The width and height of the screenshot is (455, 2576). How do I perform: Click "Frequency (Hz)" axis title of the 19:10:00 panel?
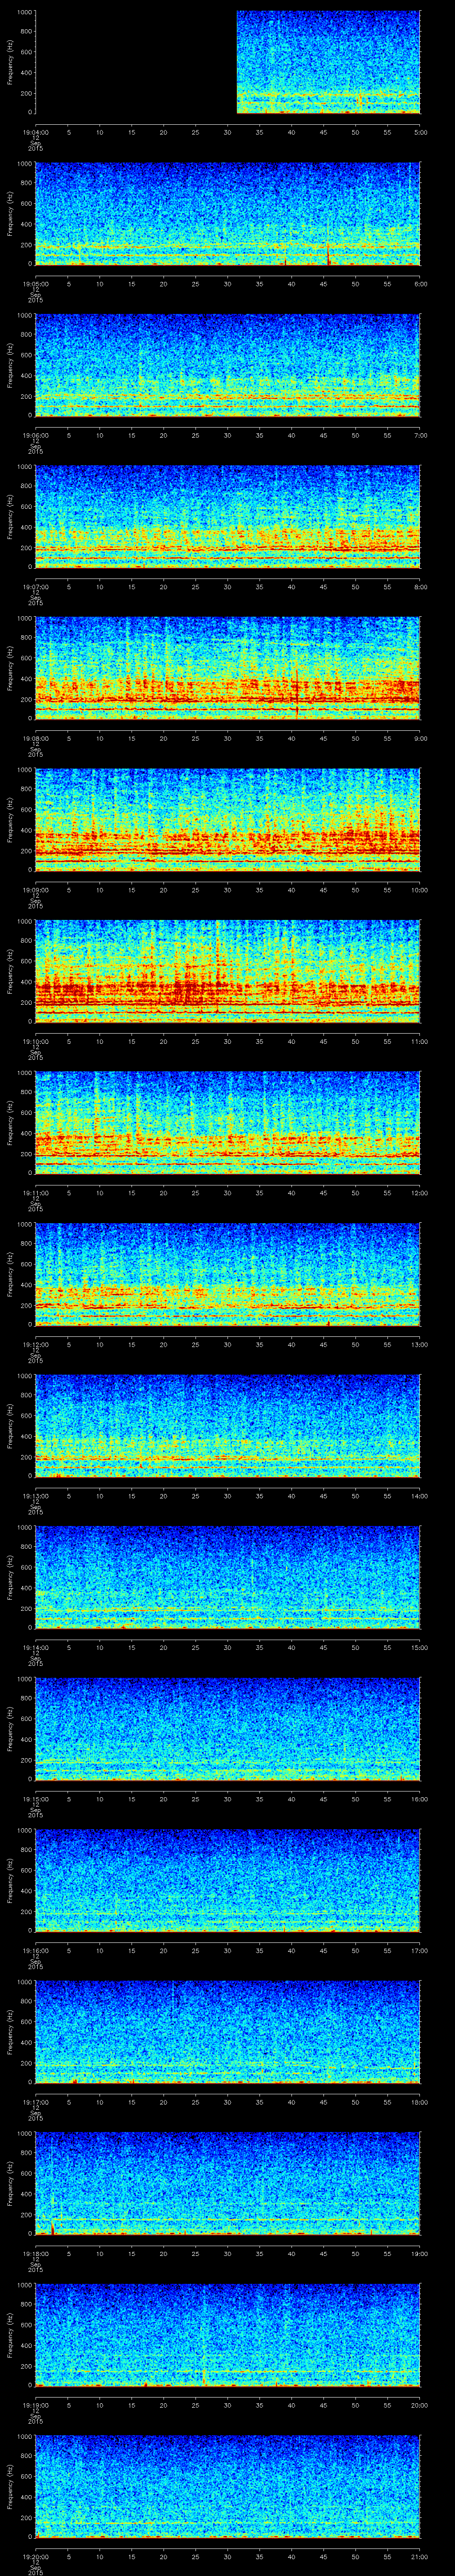click(x=11, y=972)
